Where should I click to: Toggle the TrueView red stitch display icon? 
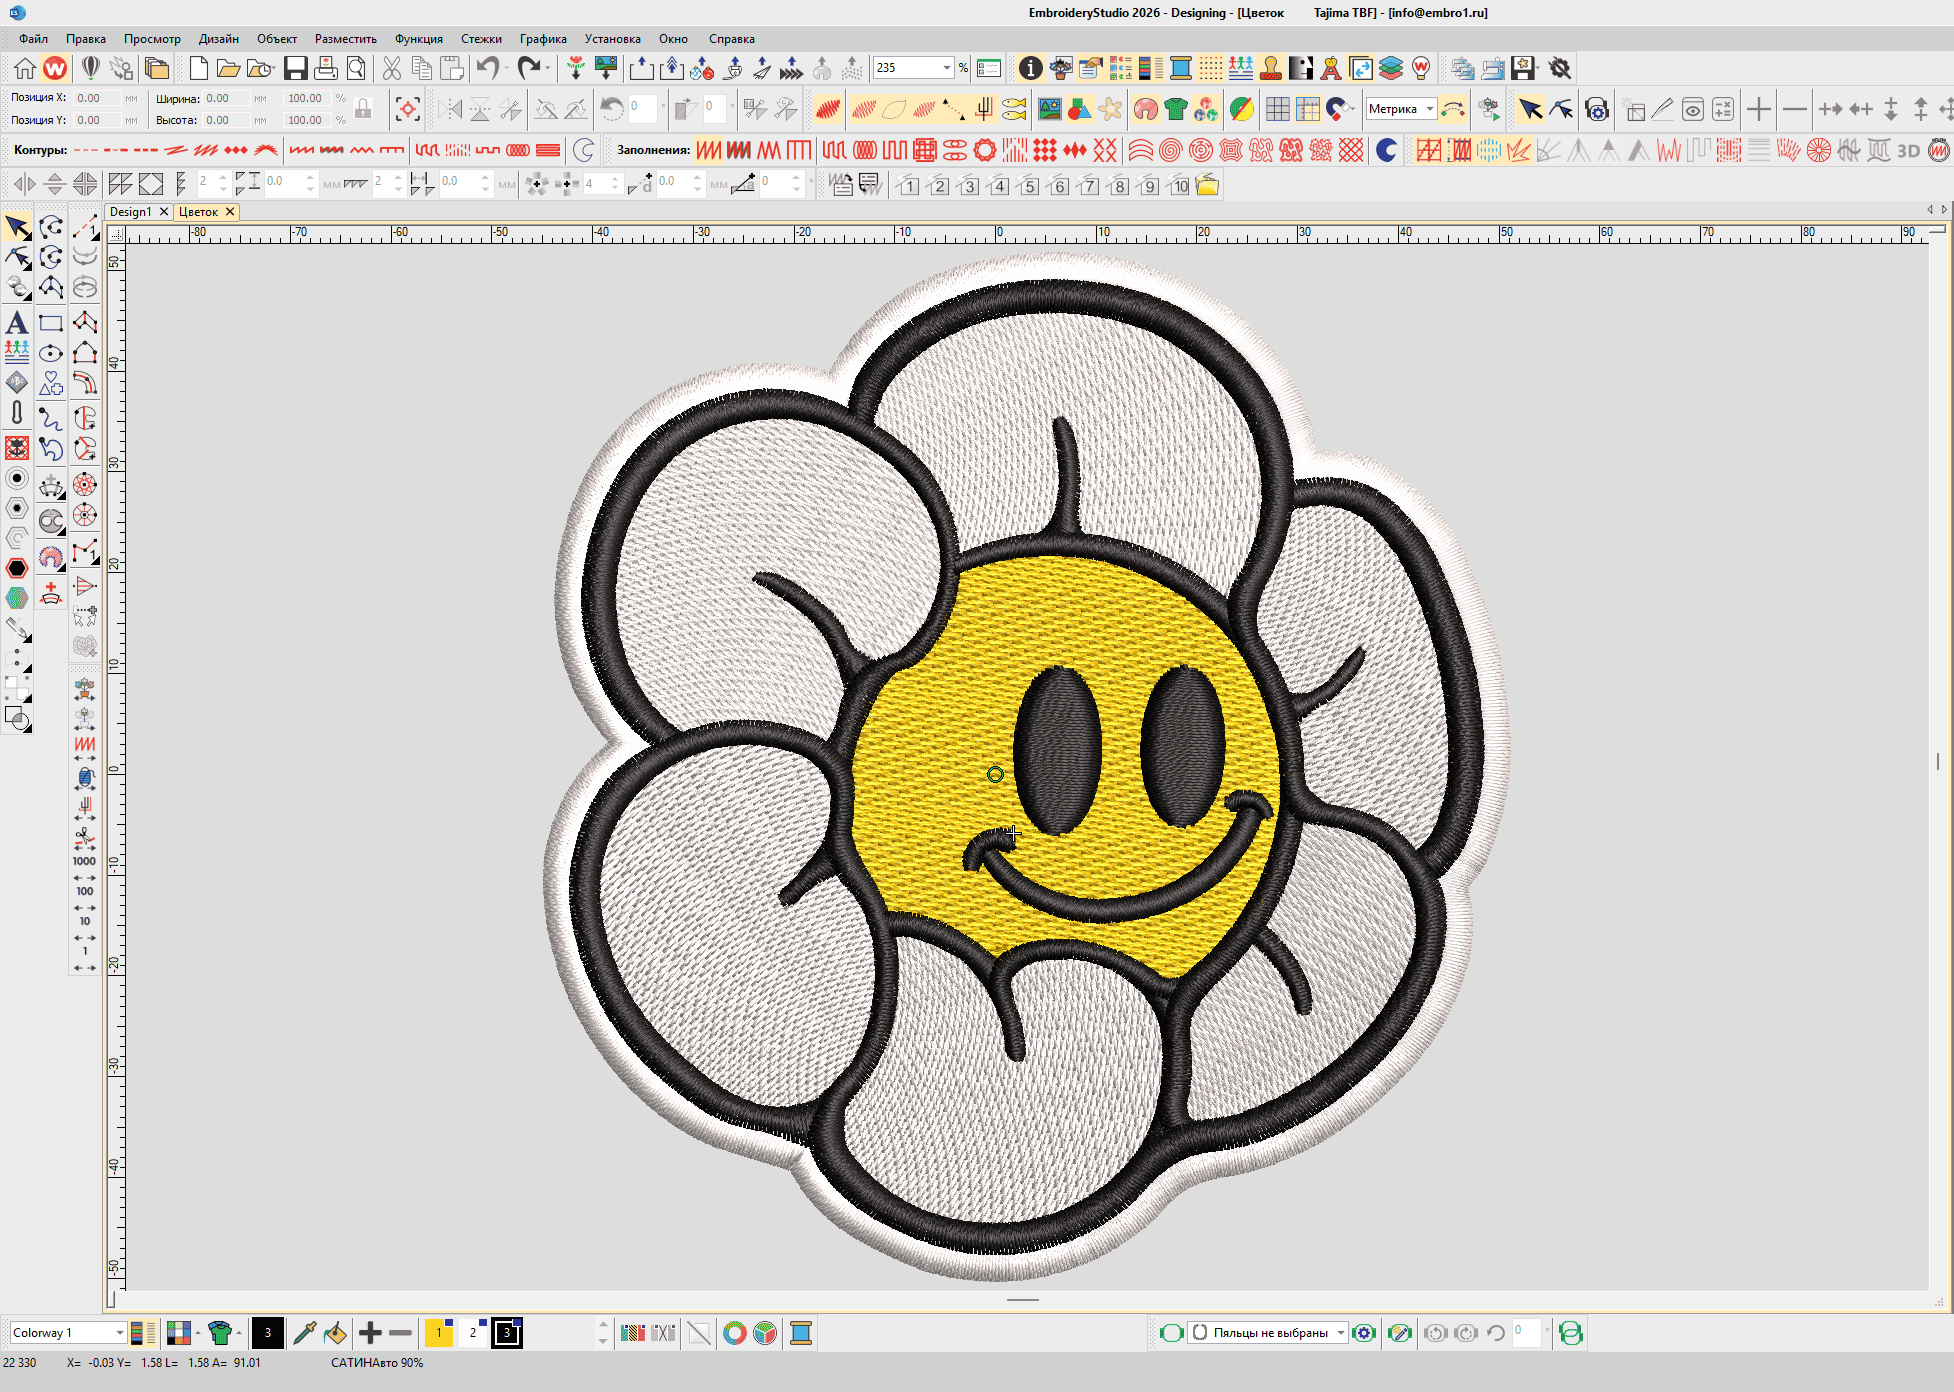(x=828, y=109)
